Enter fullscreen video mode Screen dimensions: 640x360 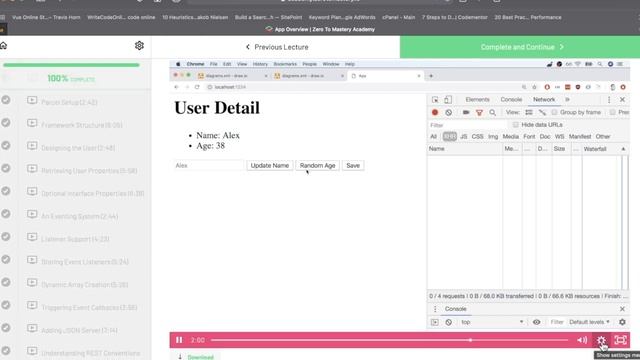pyautogui.click(x=620, y=340)
